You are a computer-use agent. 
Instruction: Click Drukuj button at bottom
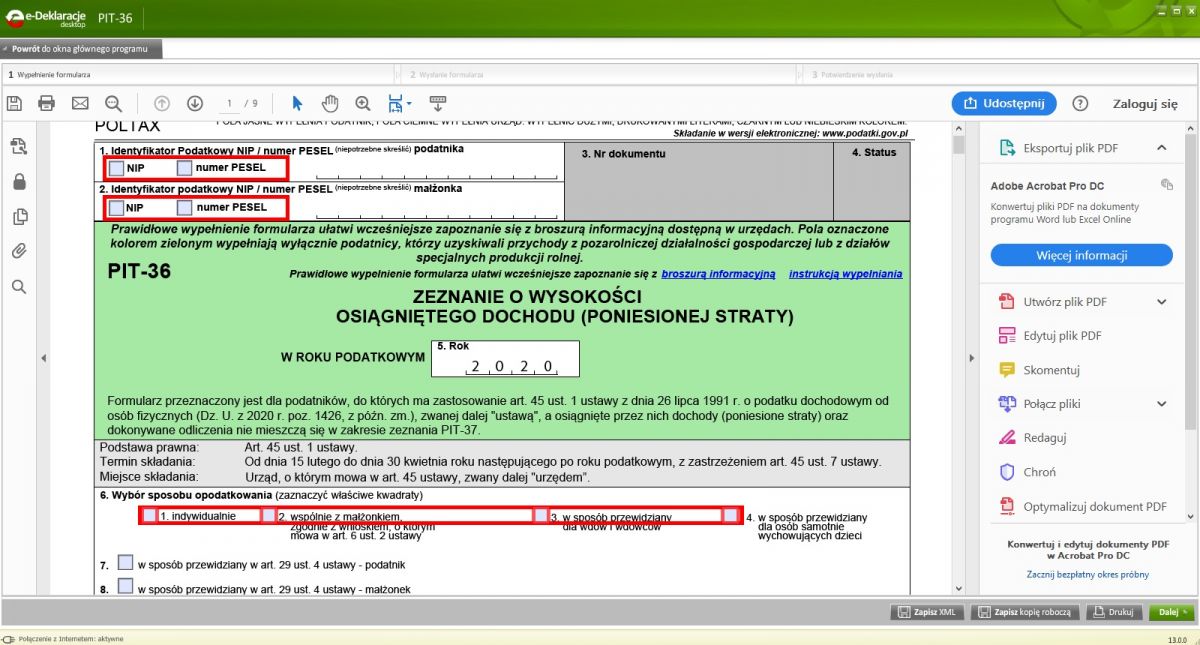pyautogui.click(x=1114, y=612)
